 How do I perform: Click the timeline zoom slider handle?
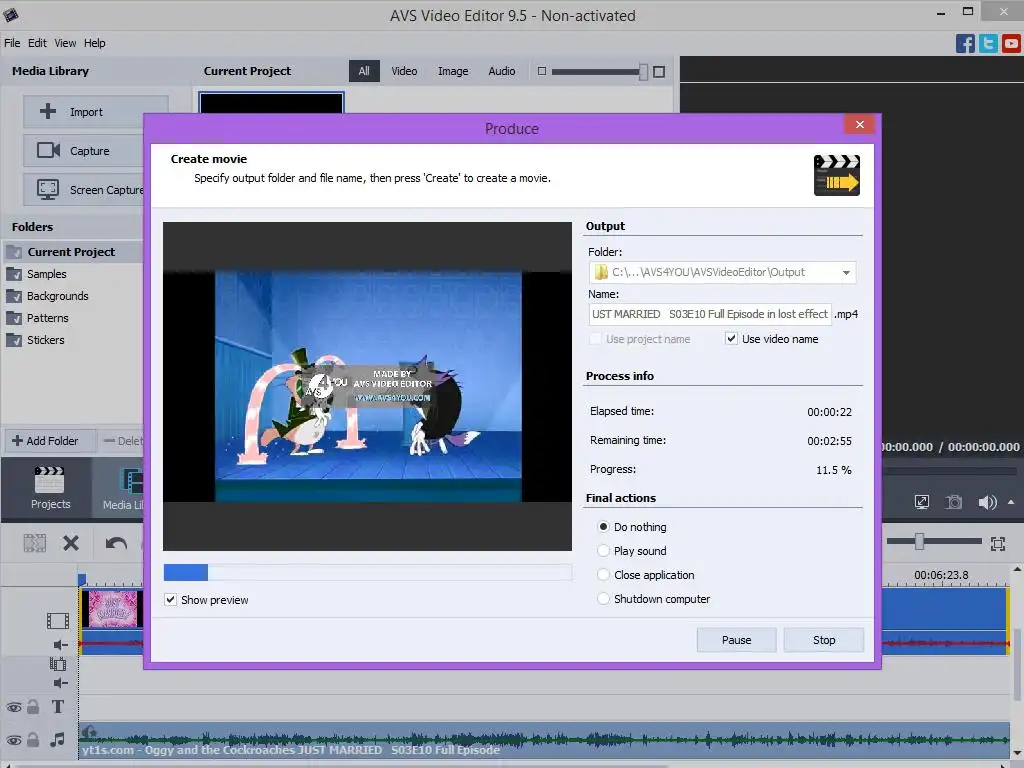pos(919,541)
